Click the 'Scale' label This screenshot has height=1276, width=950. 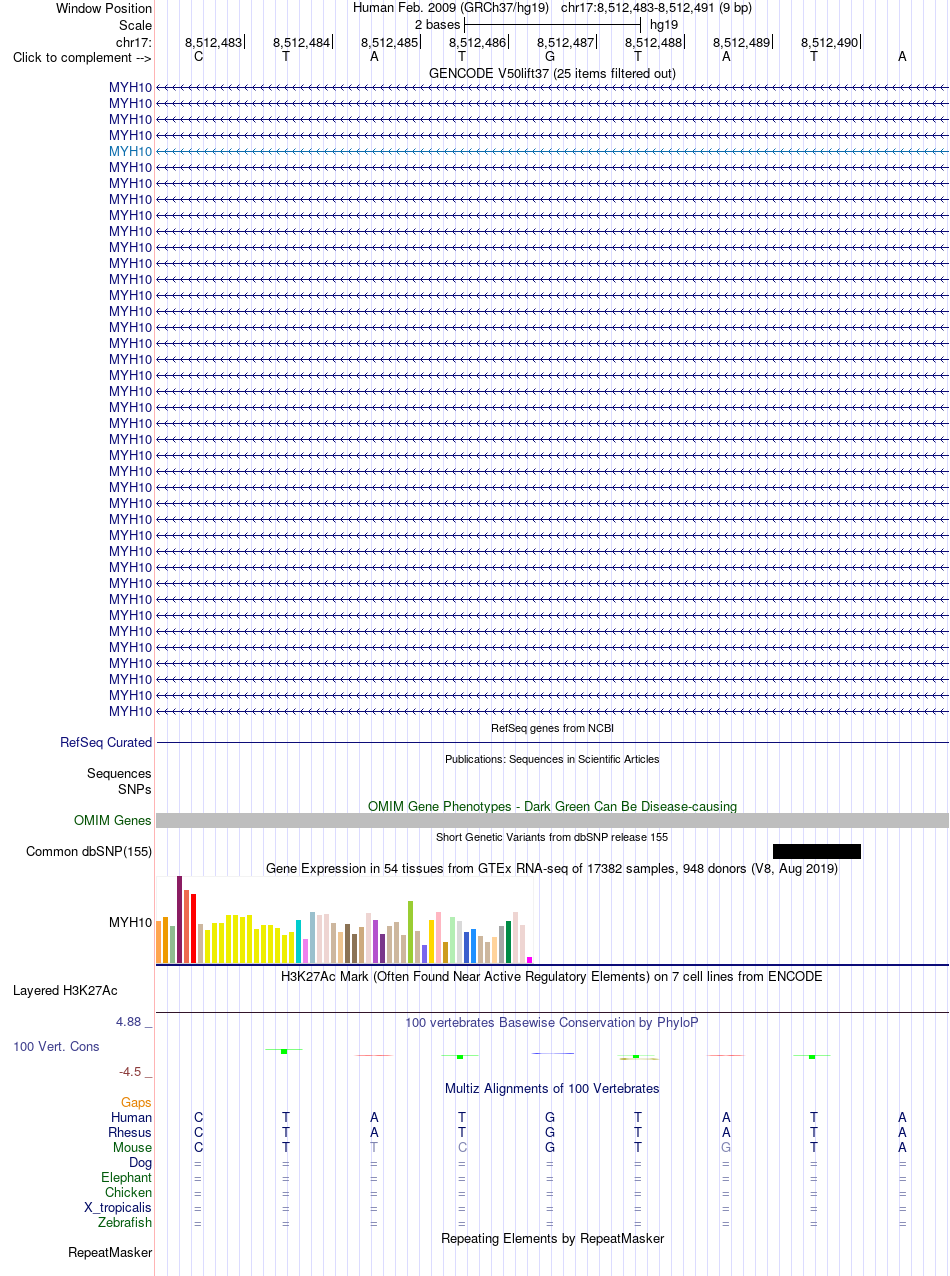click(135, 25)
